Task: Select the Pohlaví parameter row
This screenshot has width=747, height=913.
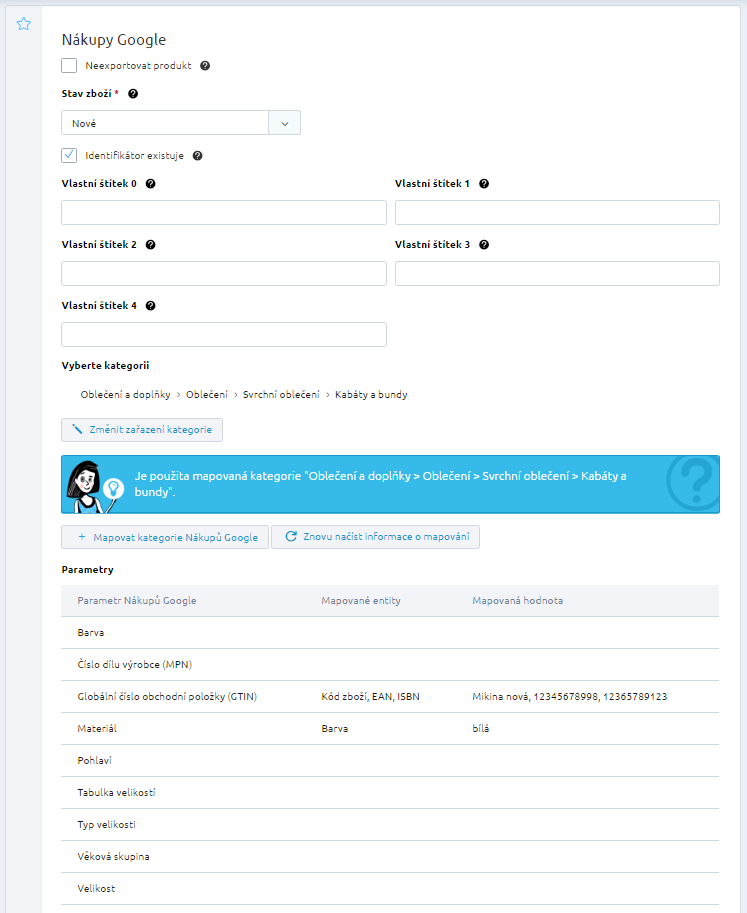Action: click(x=390, y=761)
